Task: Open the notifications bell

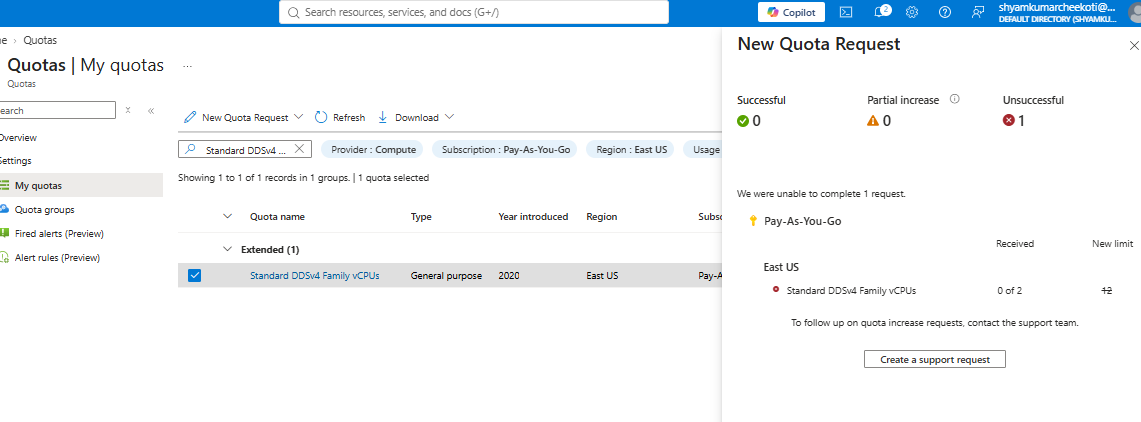Action: click(x=880, y=12)
